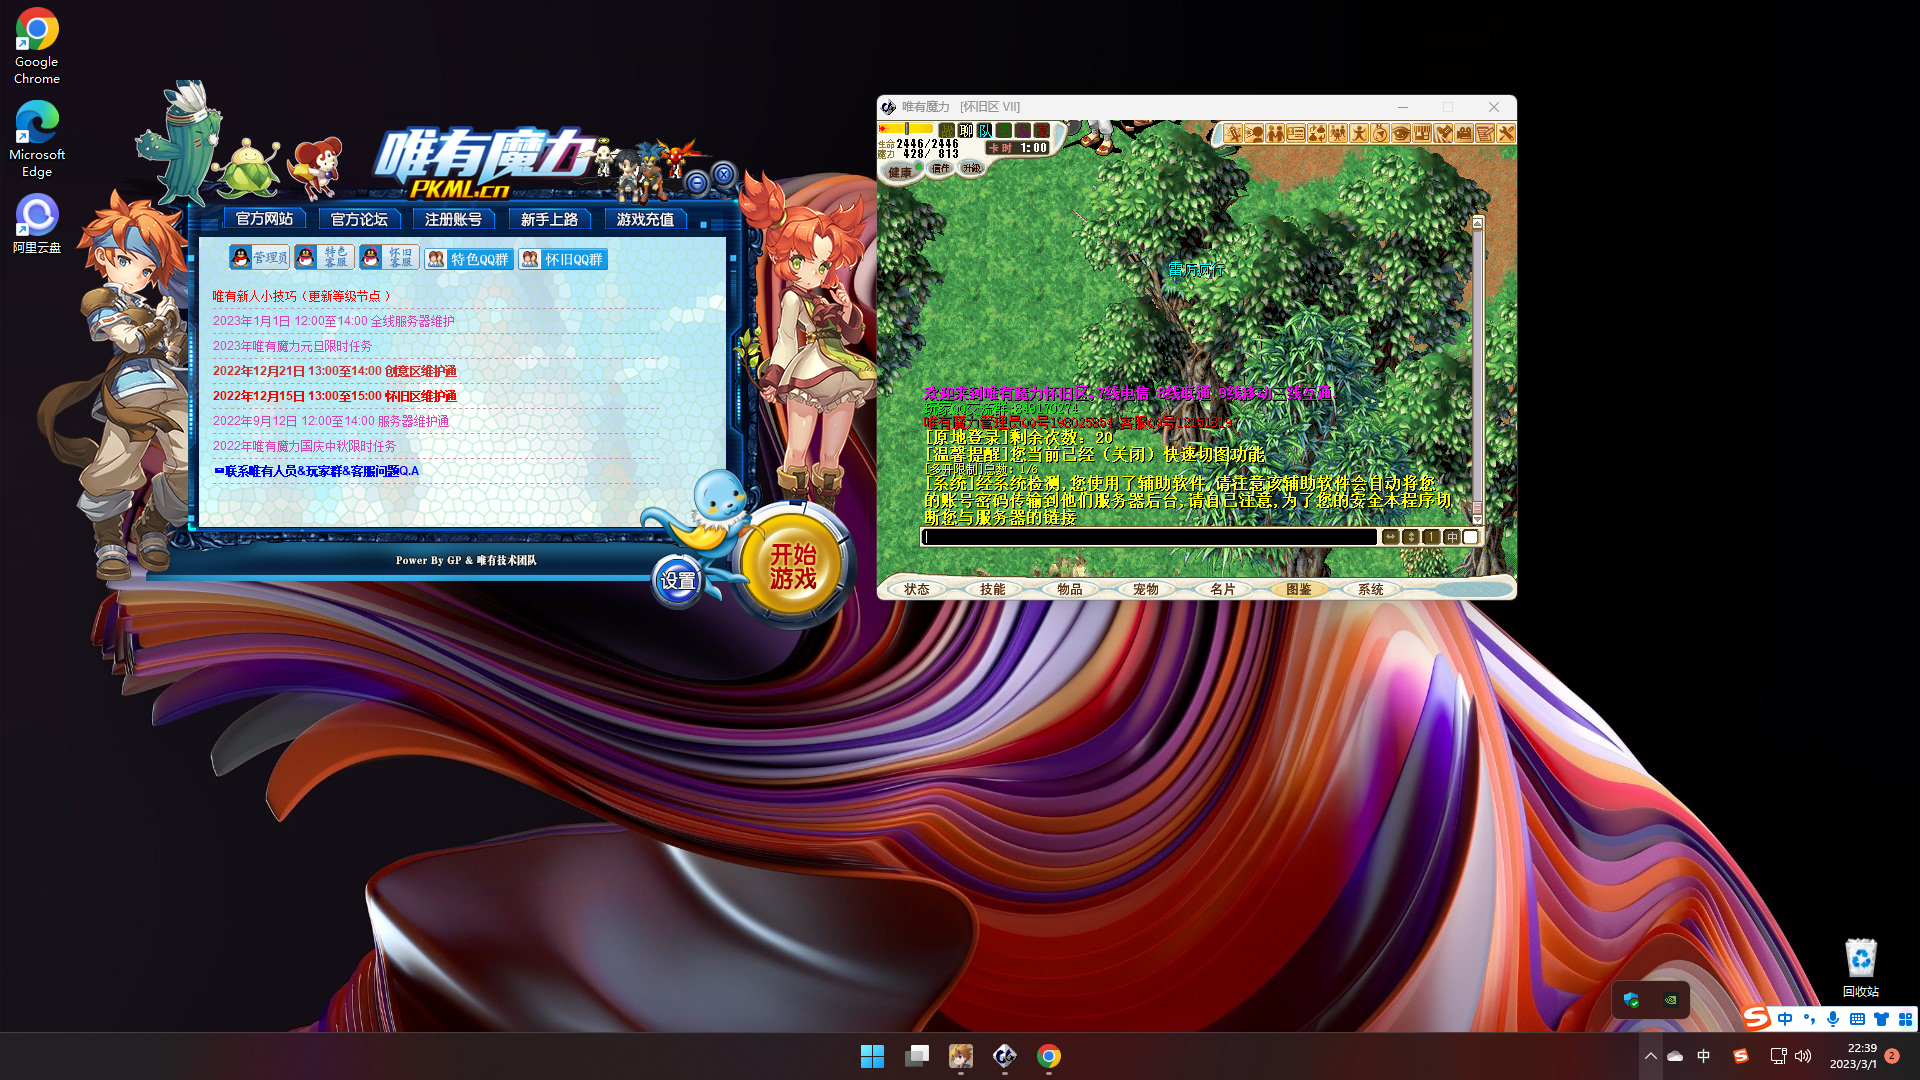Click the 开始游戏 start button
This screenshot has height=1080, width=1920.
point(793,566)
